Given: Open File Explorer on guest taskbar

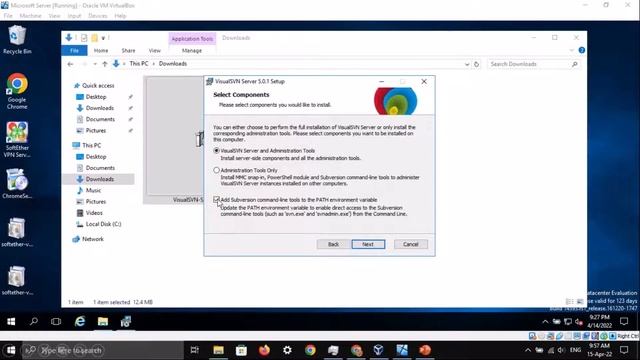Looking at the screenshot, I should tap(102, 322).
